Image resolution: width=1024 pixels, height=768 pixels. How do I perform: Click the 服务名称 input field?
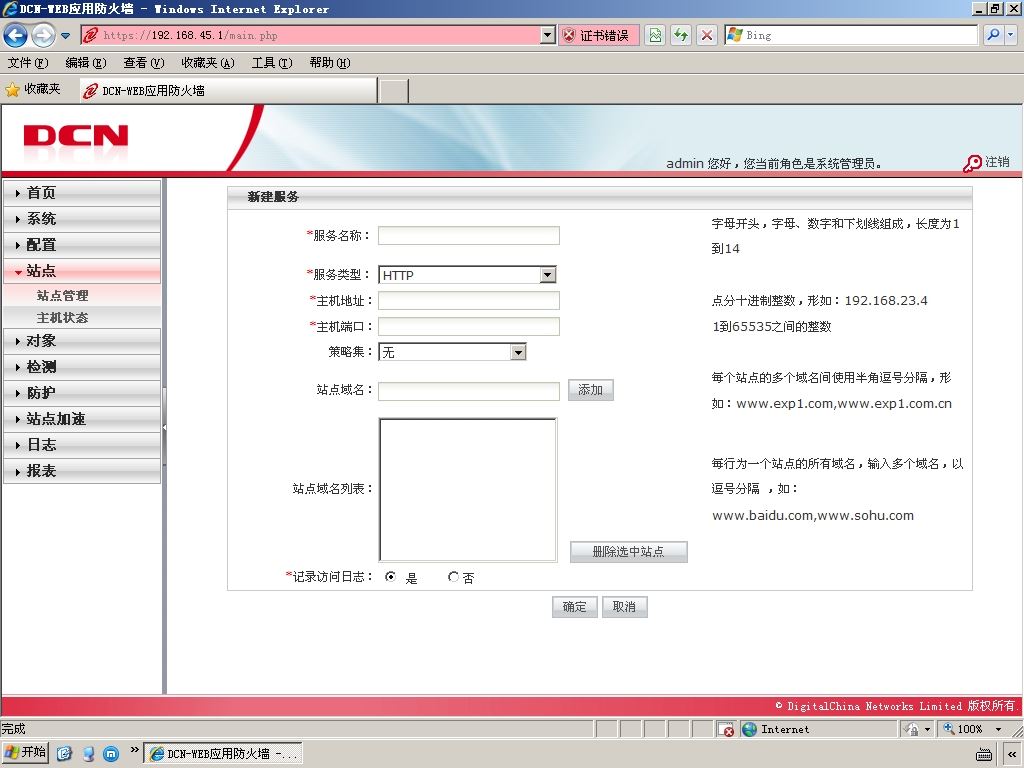click(x=469, y=235)
